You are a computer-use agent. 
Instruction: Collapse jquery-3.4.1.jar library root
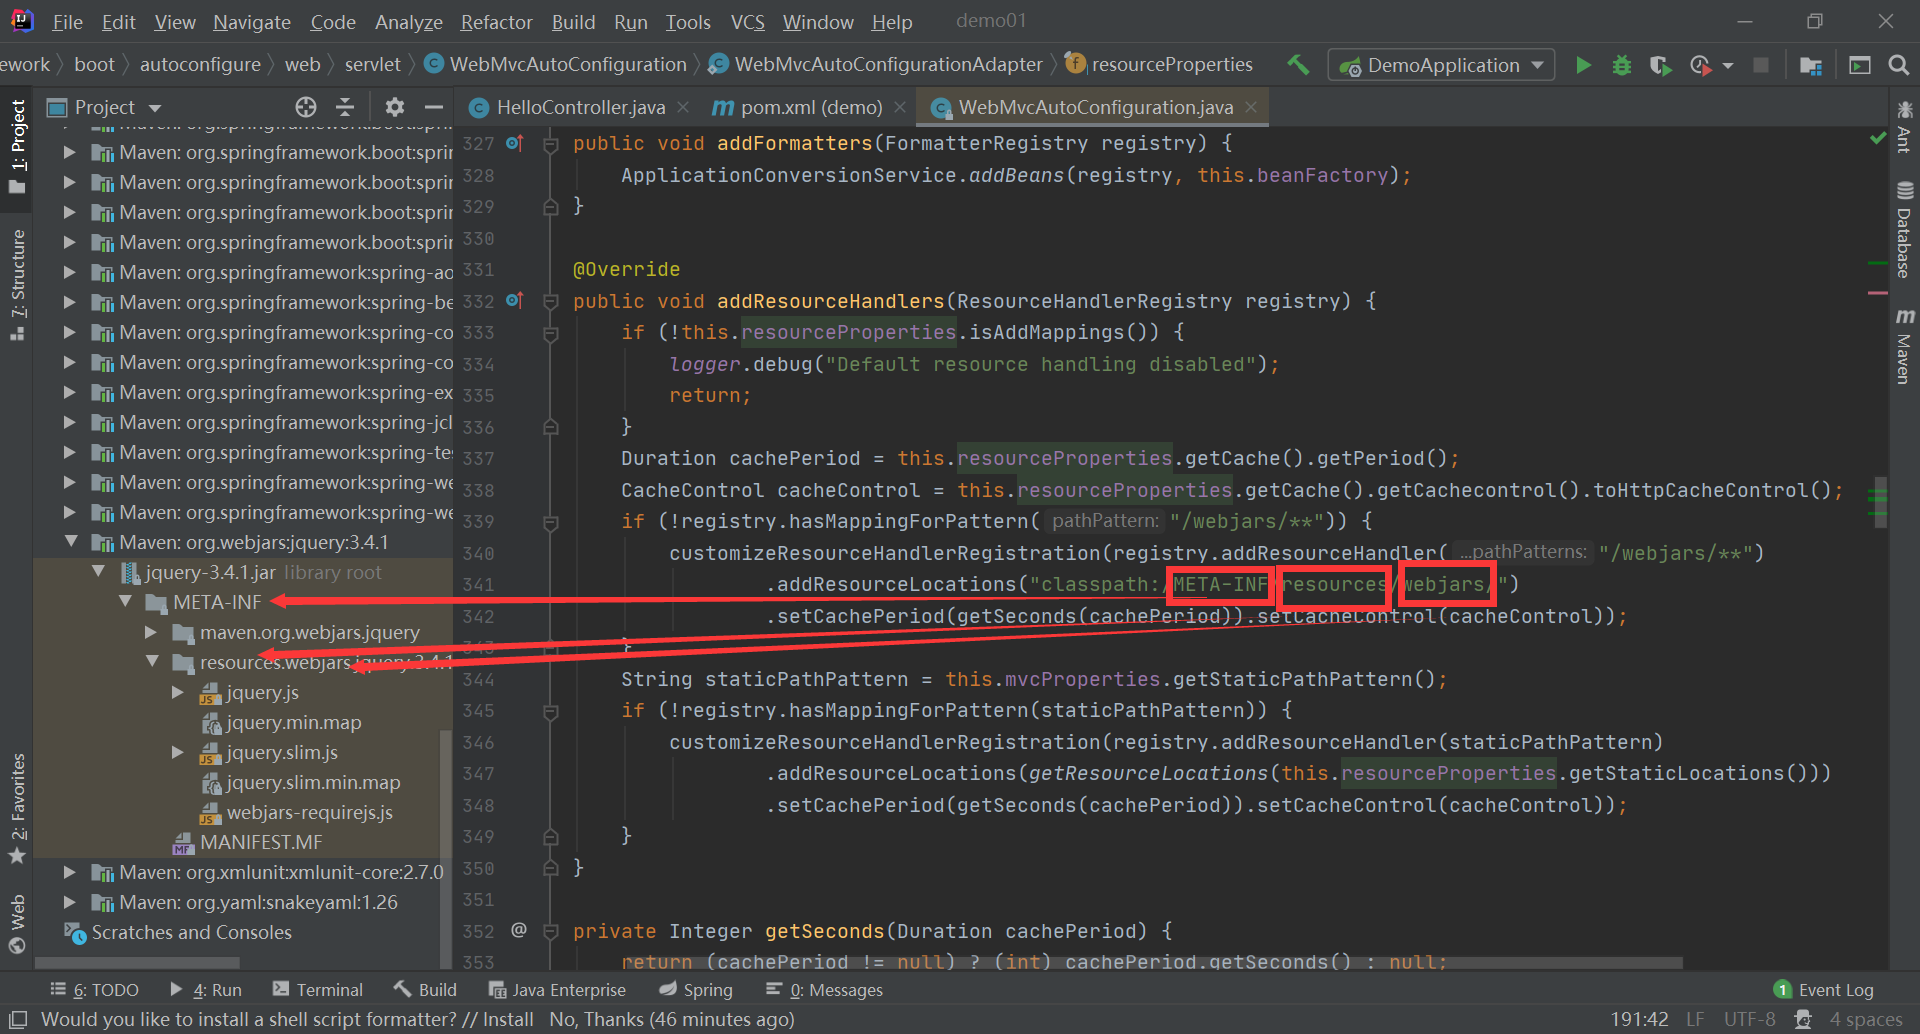click(x=98, y=572)
